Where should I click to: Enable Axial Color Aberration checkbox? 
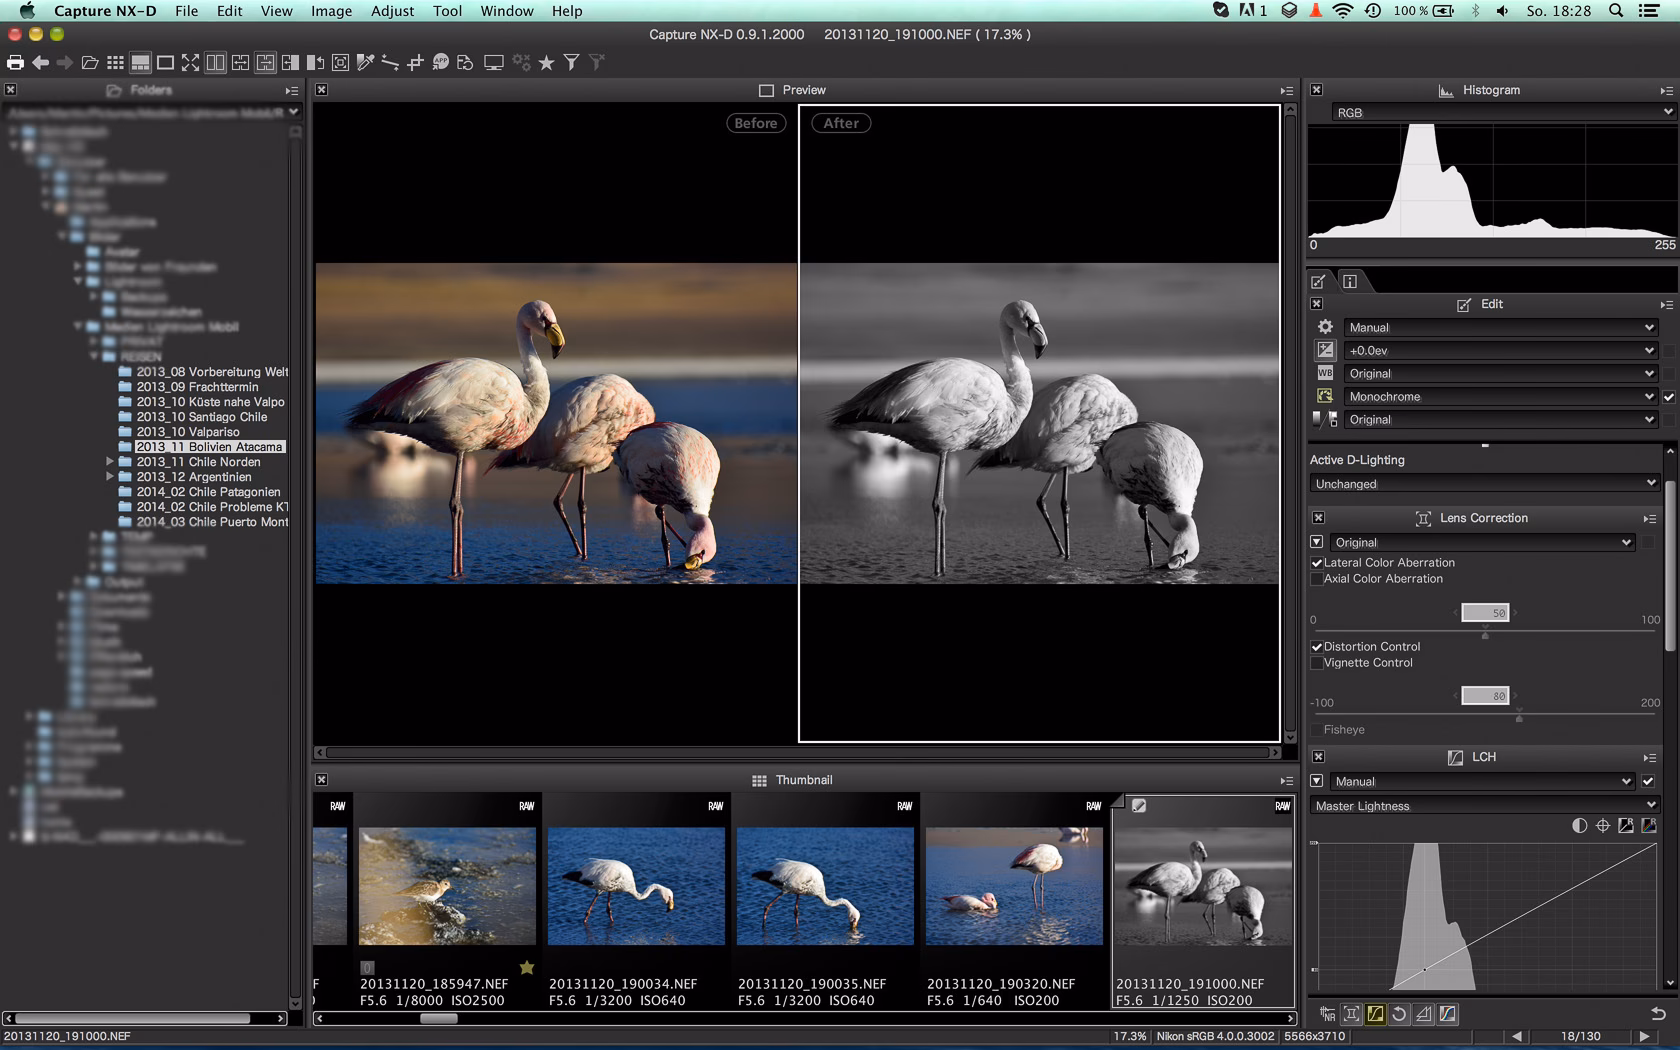pos(1317,579)
